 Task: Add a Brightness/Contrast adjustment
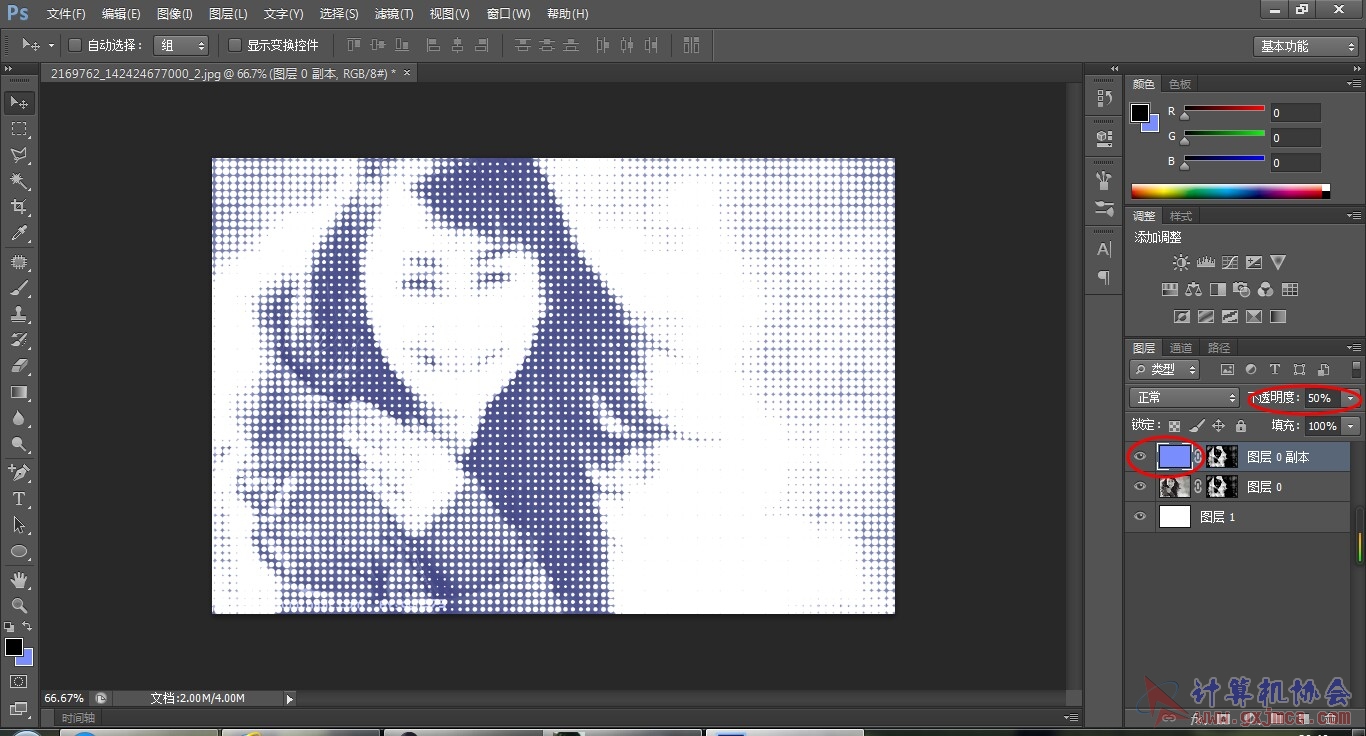tap(1181, 263)
